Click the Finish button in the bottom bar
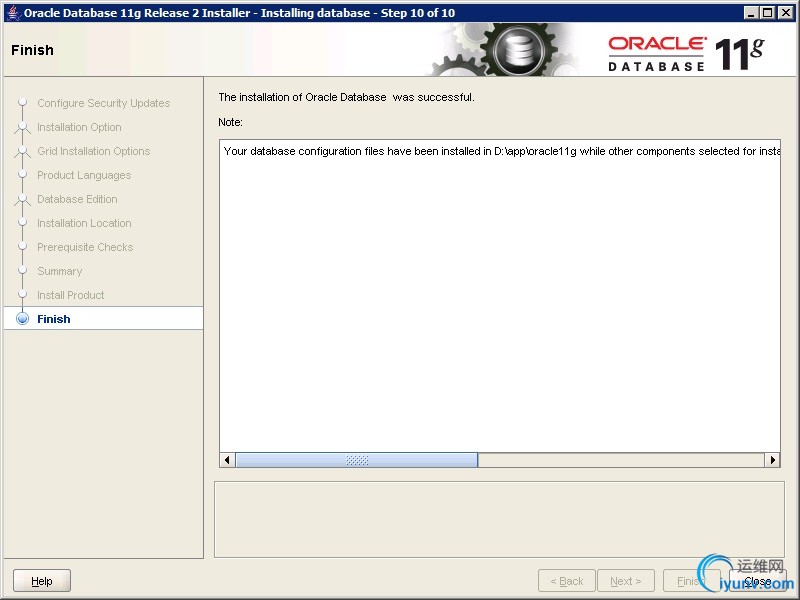The width and height of the screenshot is (800, 600). pos(691,581)
